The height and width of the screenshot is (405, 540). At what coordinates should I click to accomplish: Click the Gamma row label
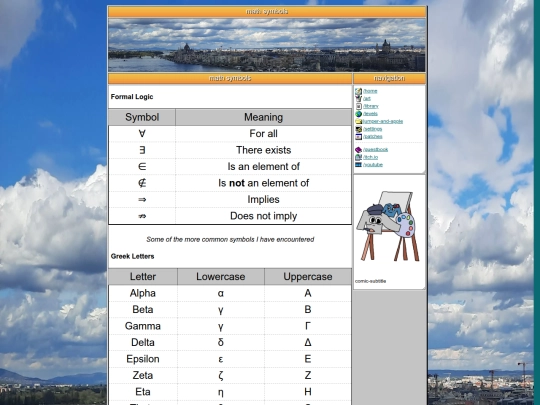pyautogui.click(x=143, y=326)
